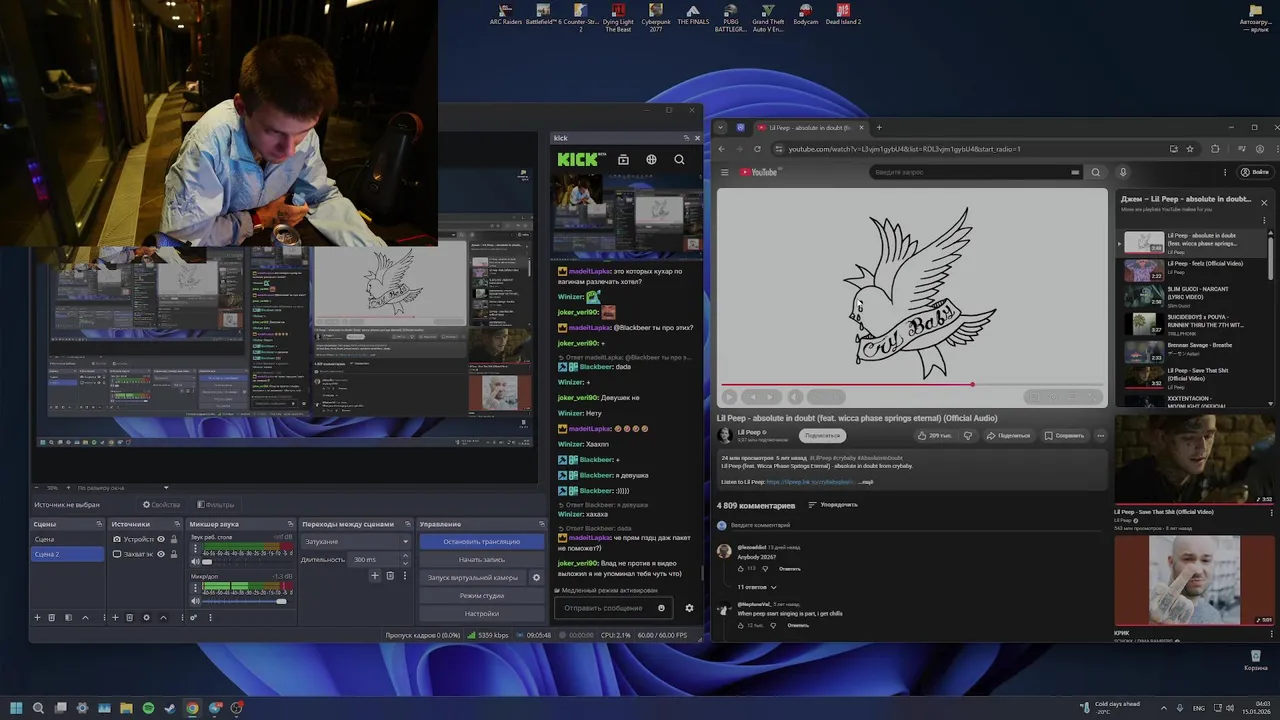Open virtual camera settings gear
Image resolution: width=1280 pixels, height=720 pixels.
536,577
